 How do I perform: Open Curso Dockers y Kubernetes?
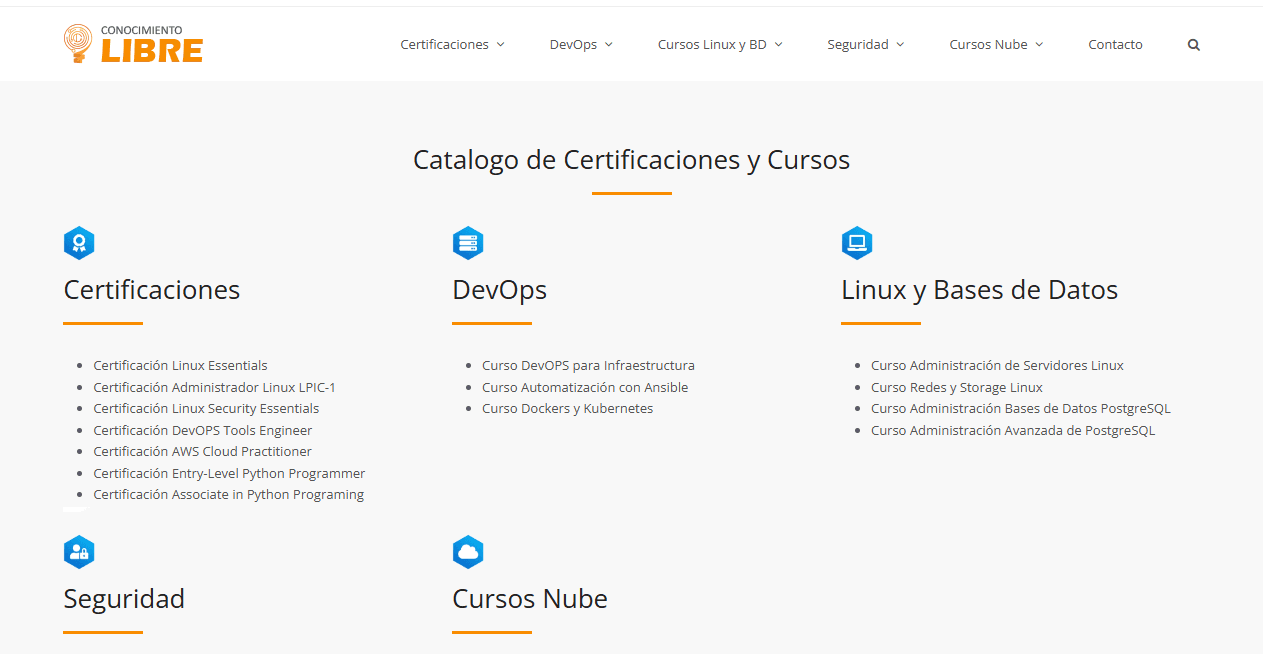tap(567, 408)
